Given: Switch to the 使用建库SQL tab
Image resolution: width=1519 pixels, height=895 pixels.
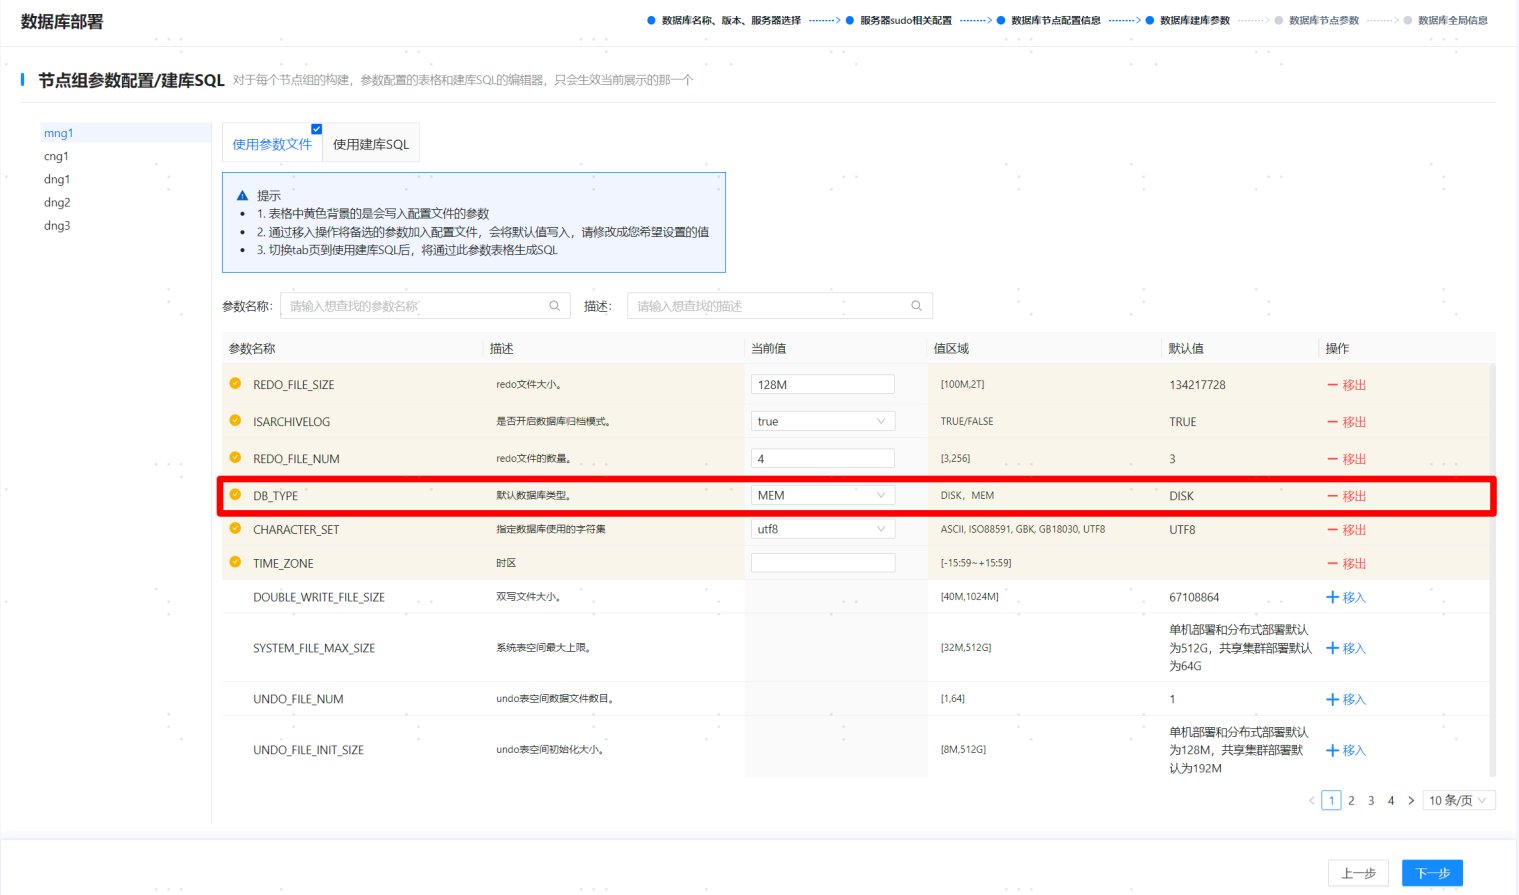Looking at the screenshot, I should point(371,144).
